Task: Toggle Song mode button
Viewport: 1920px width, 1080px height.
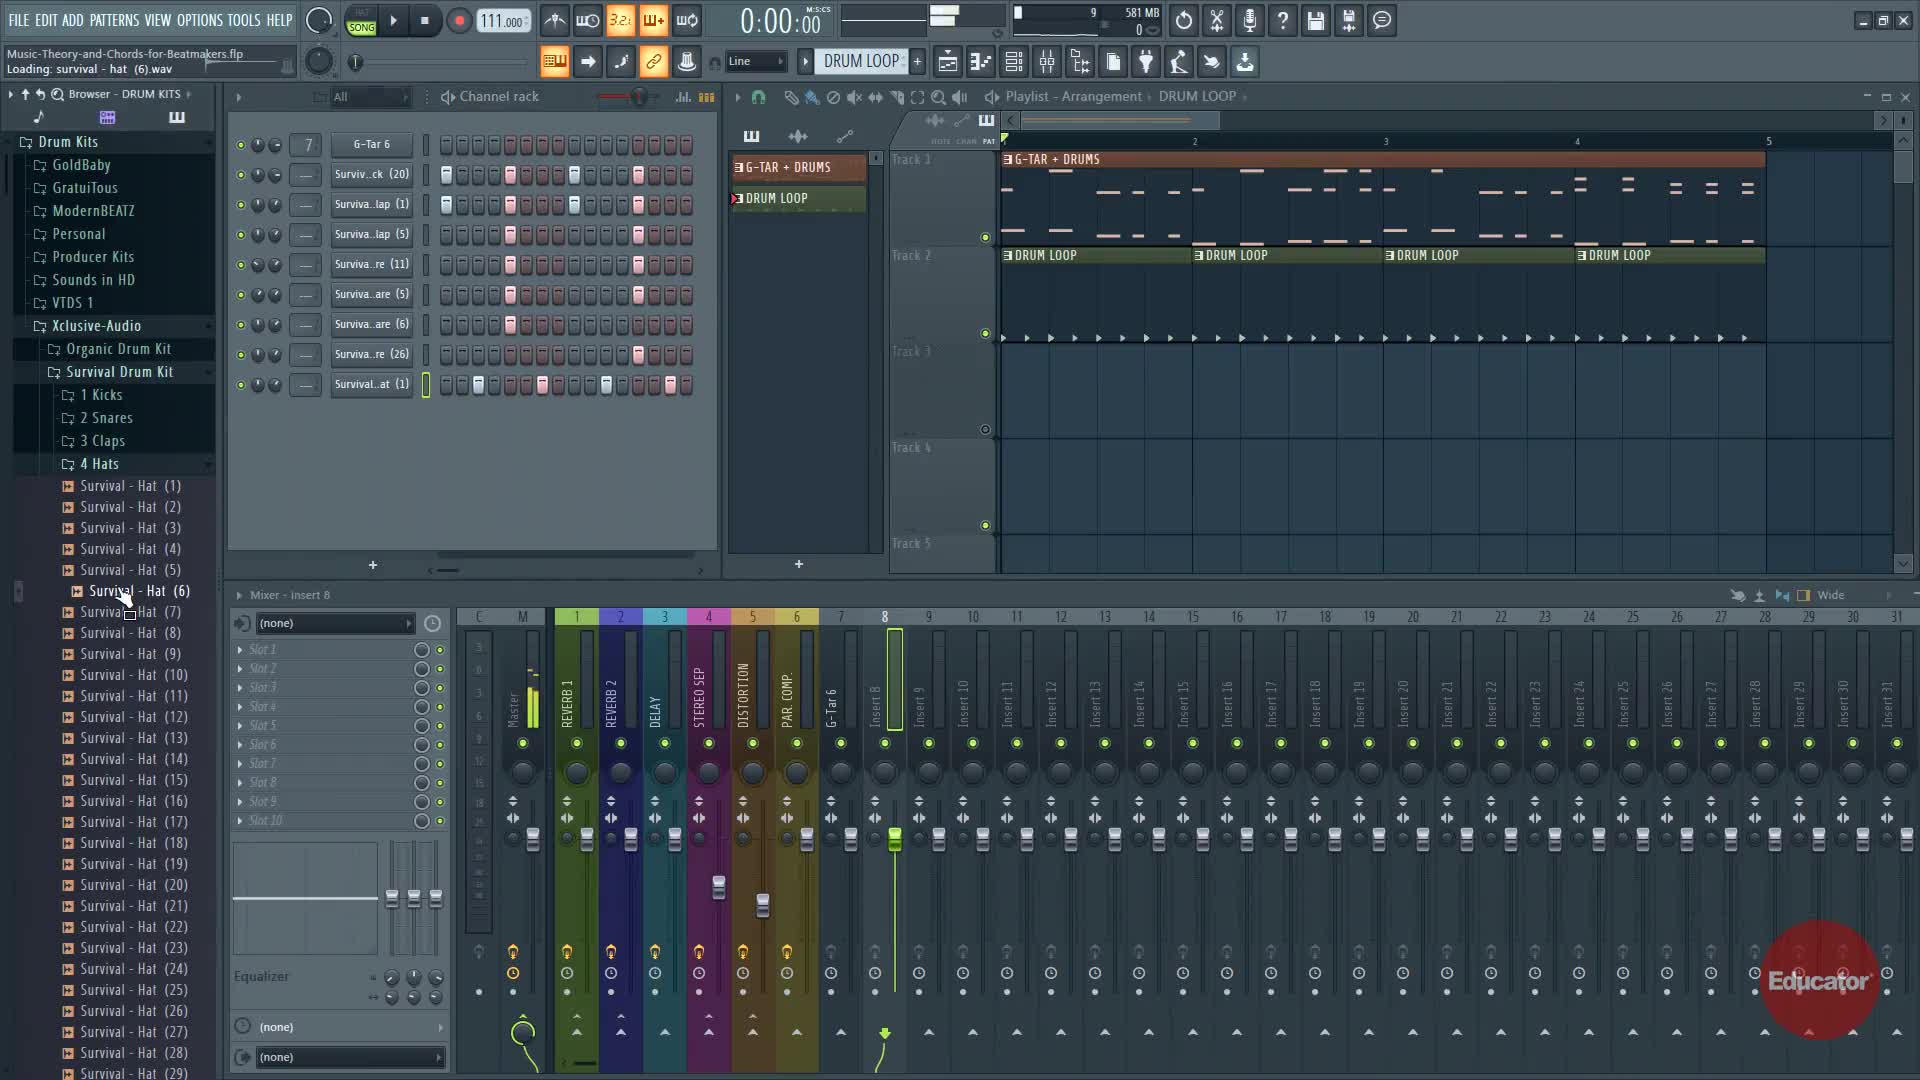Action: pos(361,27)
